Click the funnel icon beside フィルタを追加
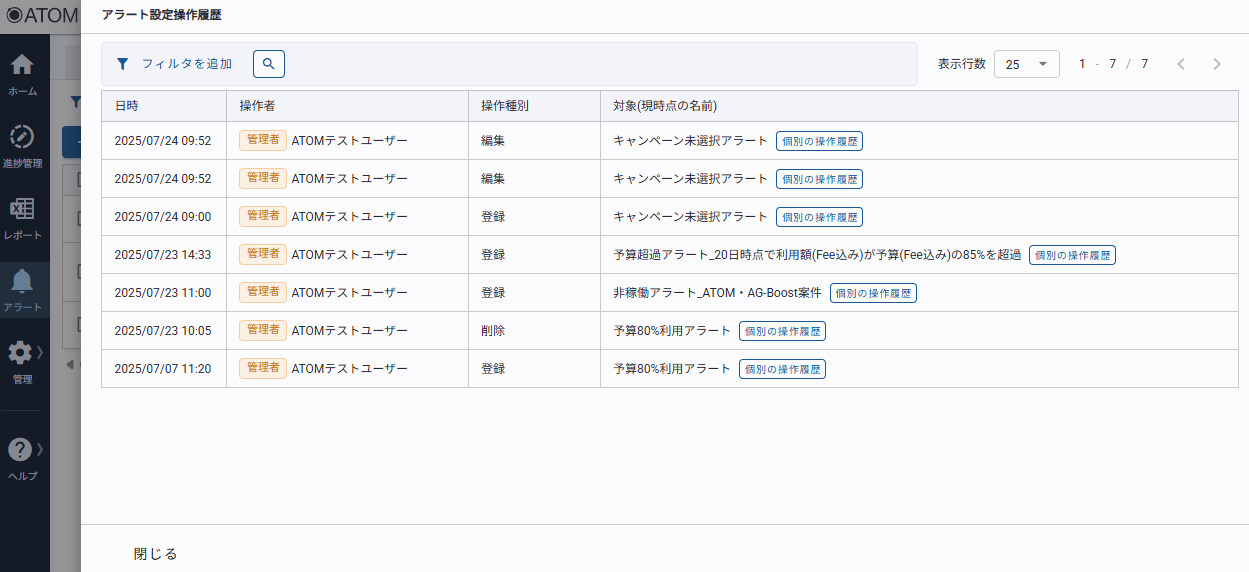 coord(123,64)
